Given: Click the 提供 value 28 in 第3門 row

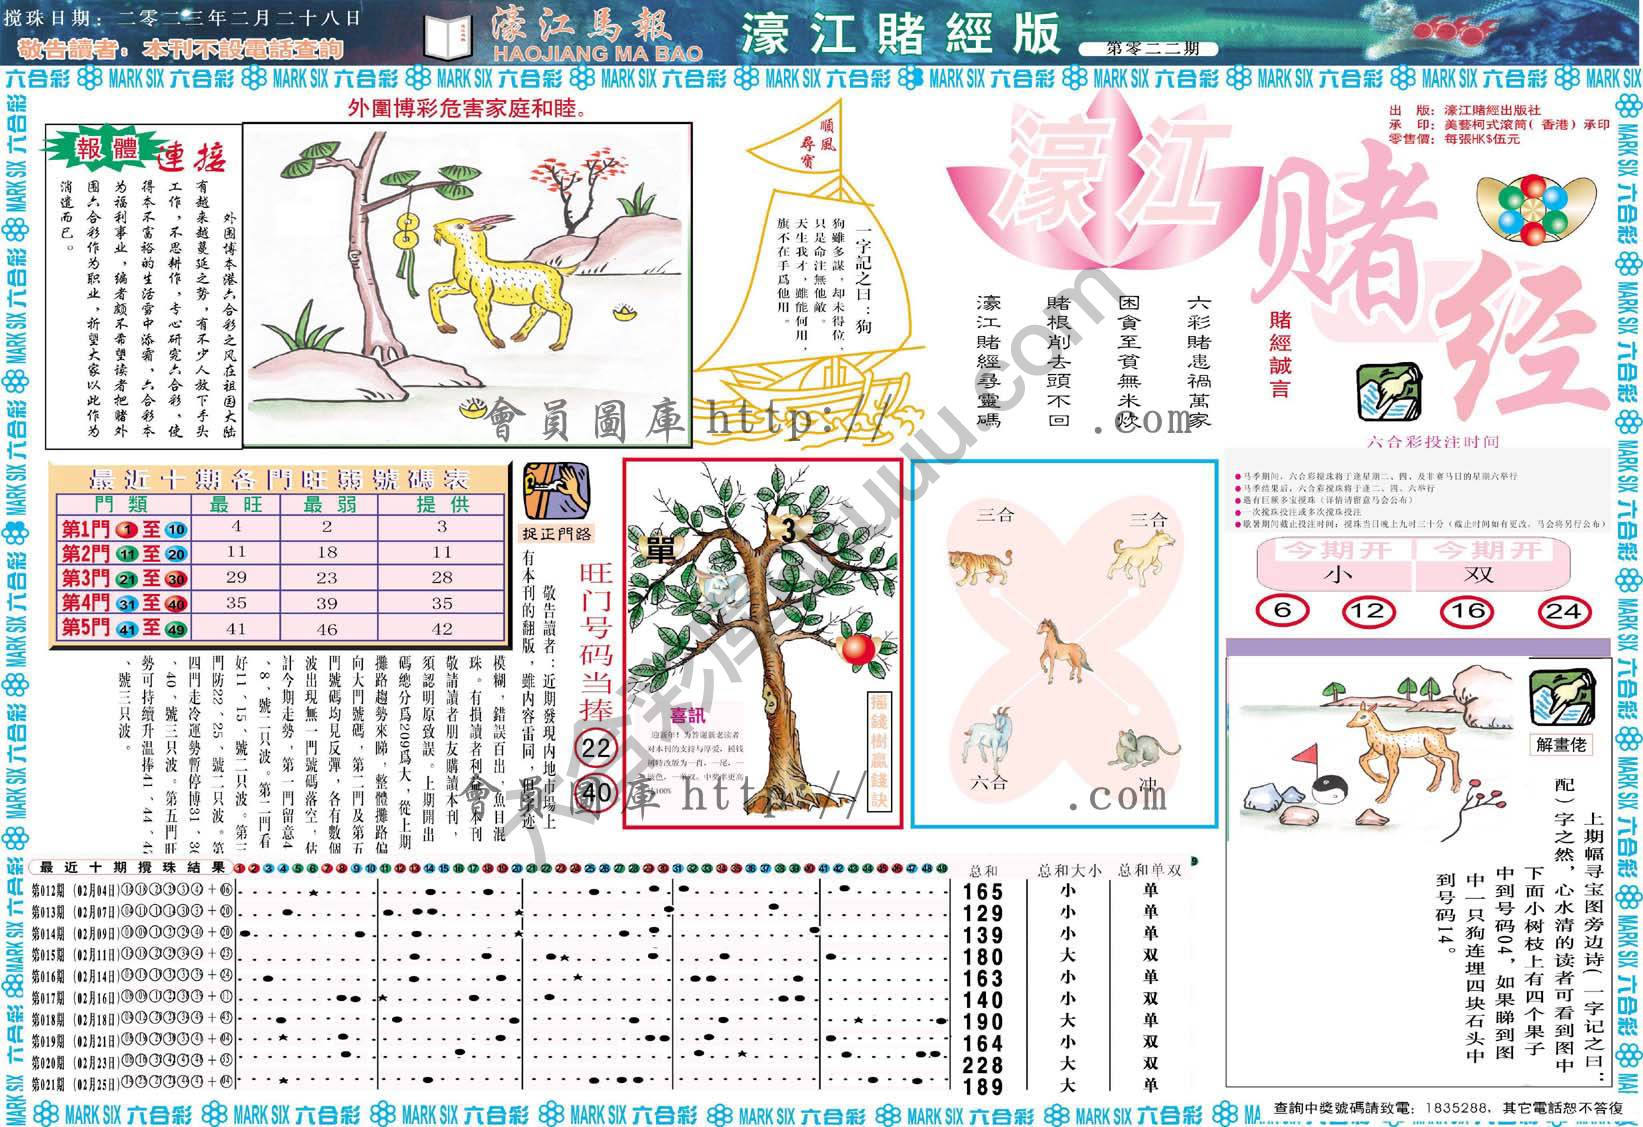Looking at the screenshot, I should click(442, 578).
